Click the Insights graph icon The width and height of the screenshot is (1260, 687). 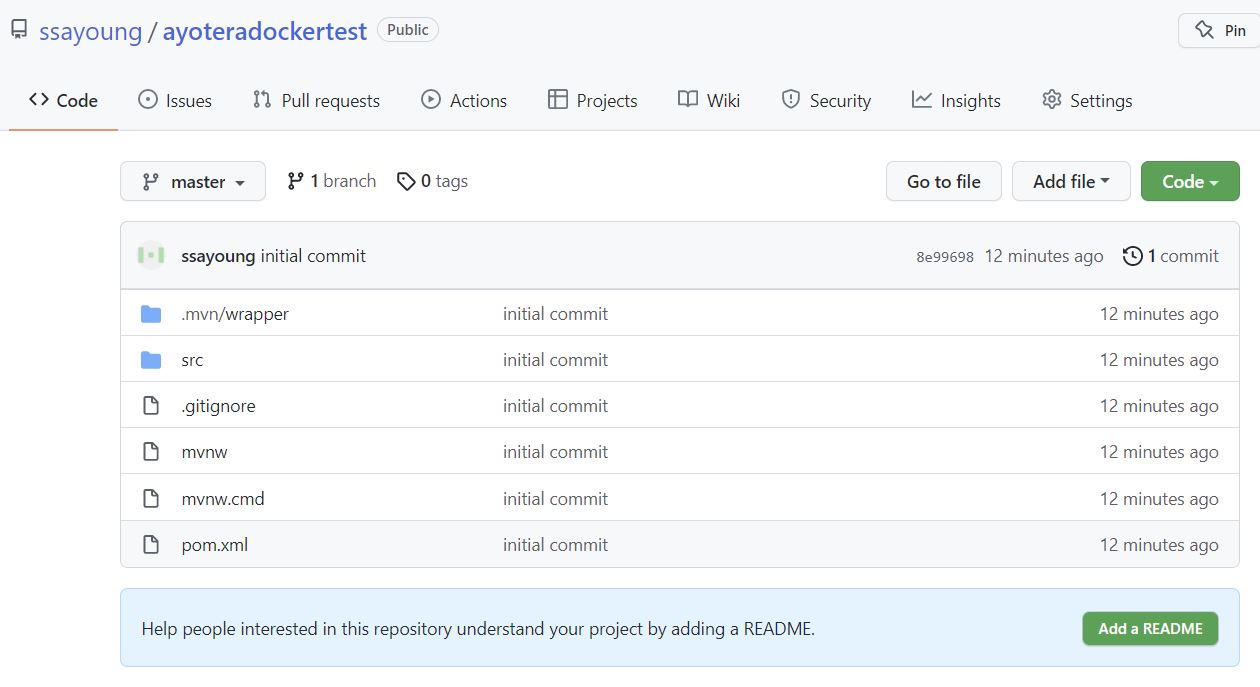(x=922, y=99)
